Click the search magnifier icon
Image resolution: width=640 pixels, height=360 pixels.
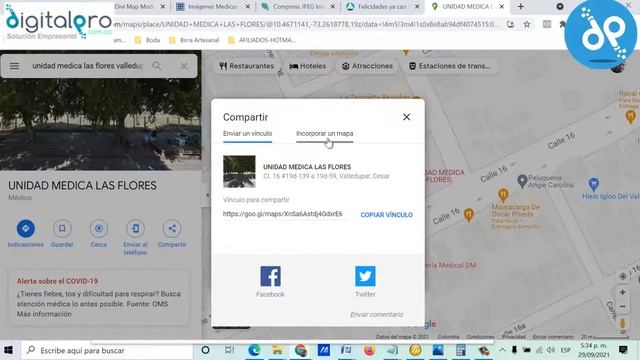(x=157, y=66)
